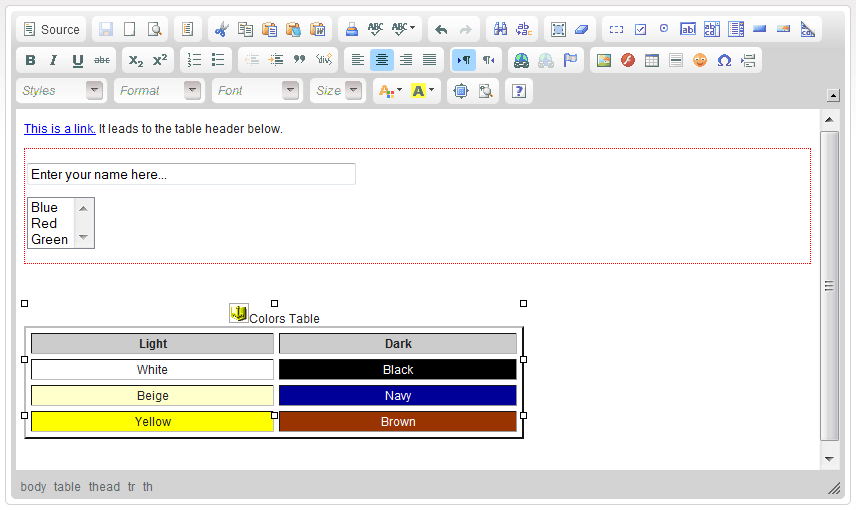Toggle left-to-right text direction
The height and width of the screenshot is (510, 856).
coord(464,60)
